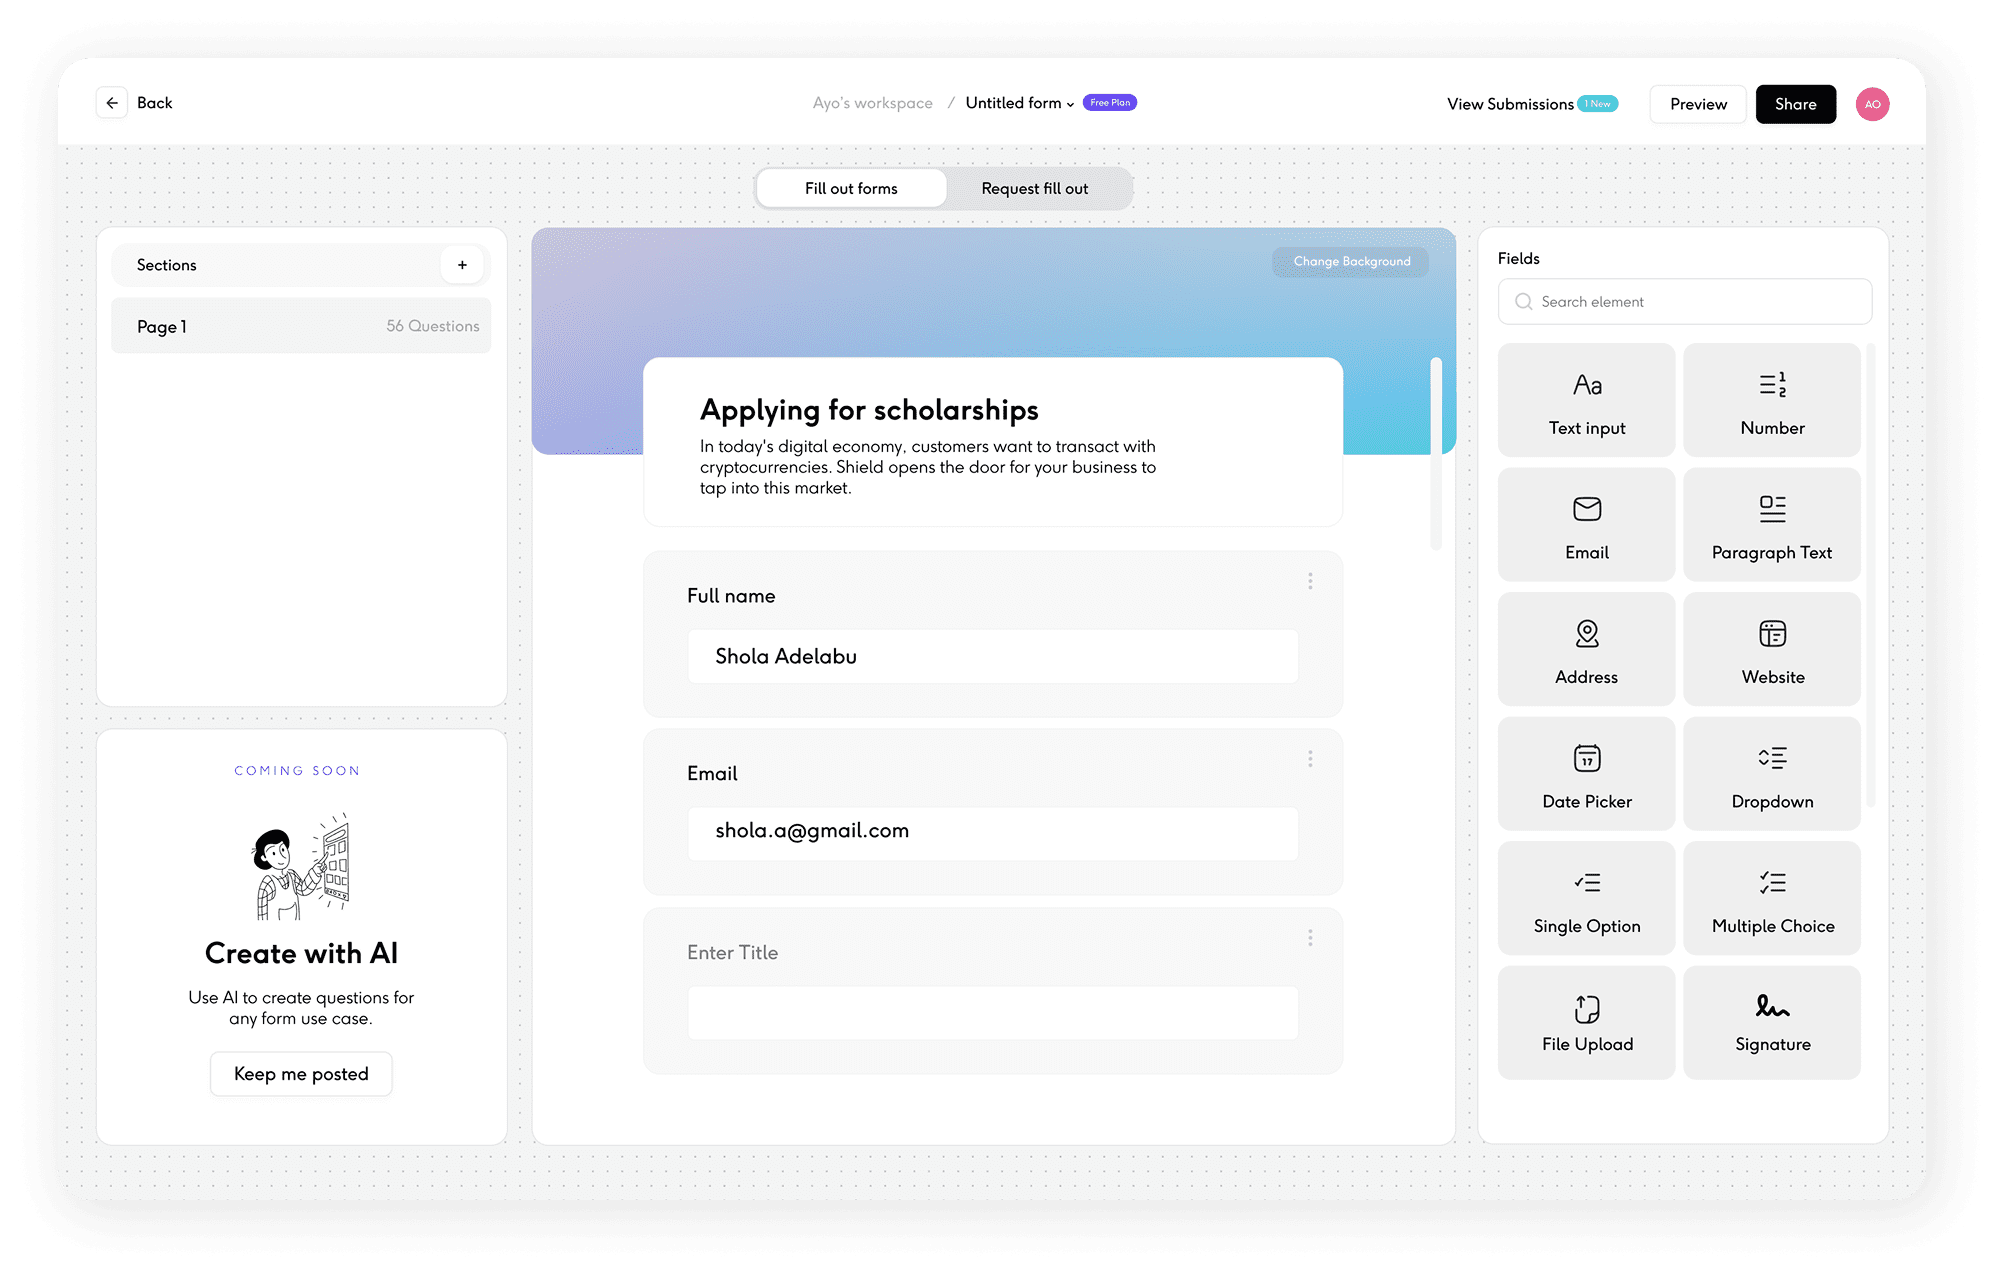The height and width of the screenshot is (1274, 2000).
Task: Add the Date Picker field
Action: [x=1586, y=774]
